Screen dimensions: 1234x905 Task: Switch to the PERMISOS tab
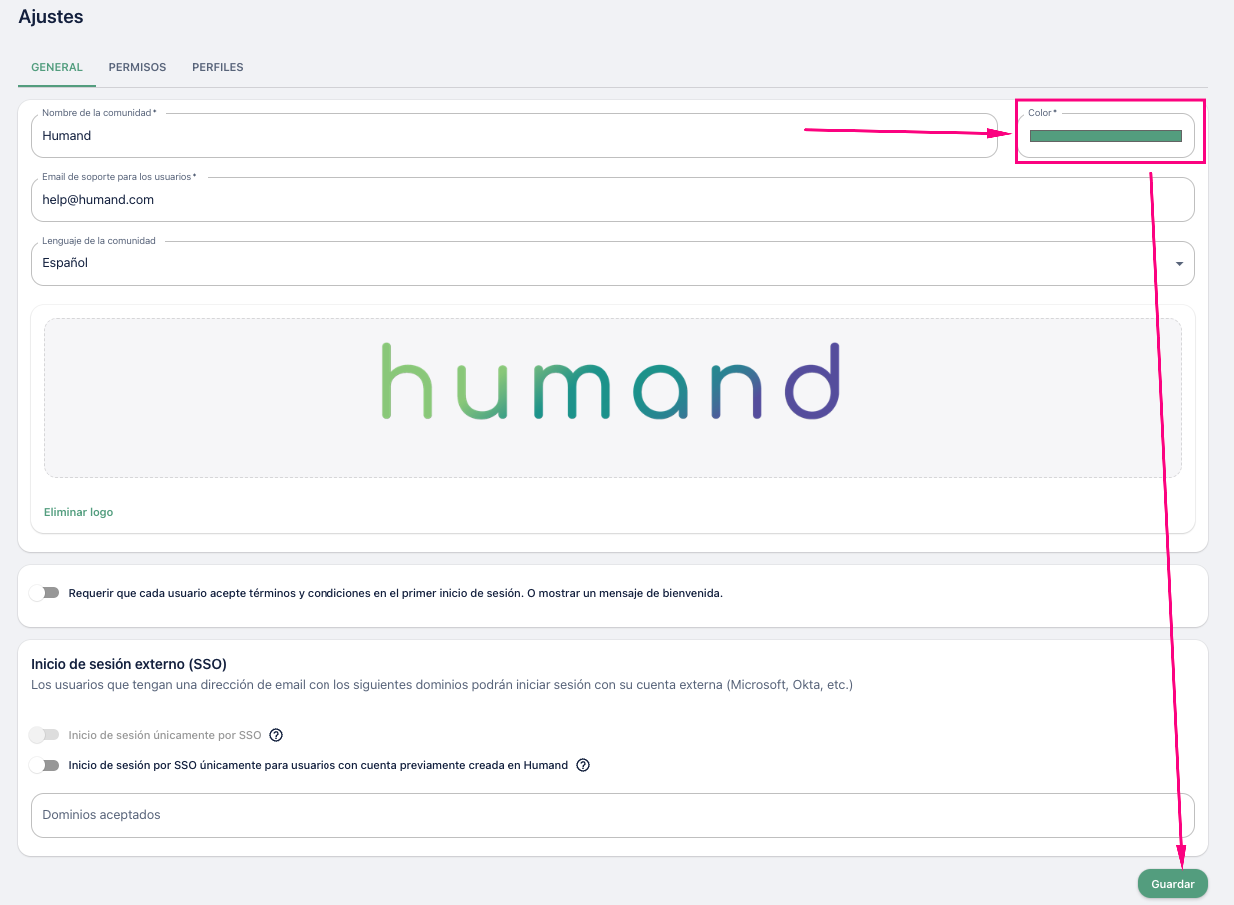137,67
